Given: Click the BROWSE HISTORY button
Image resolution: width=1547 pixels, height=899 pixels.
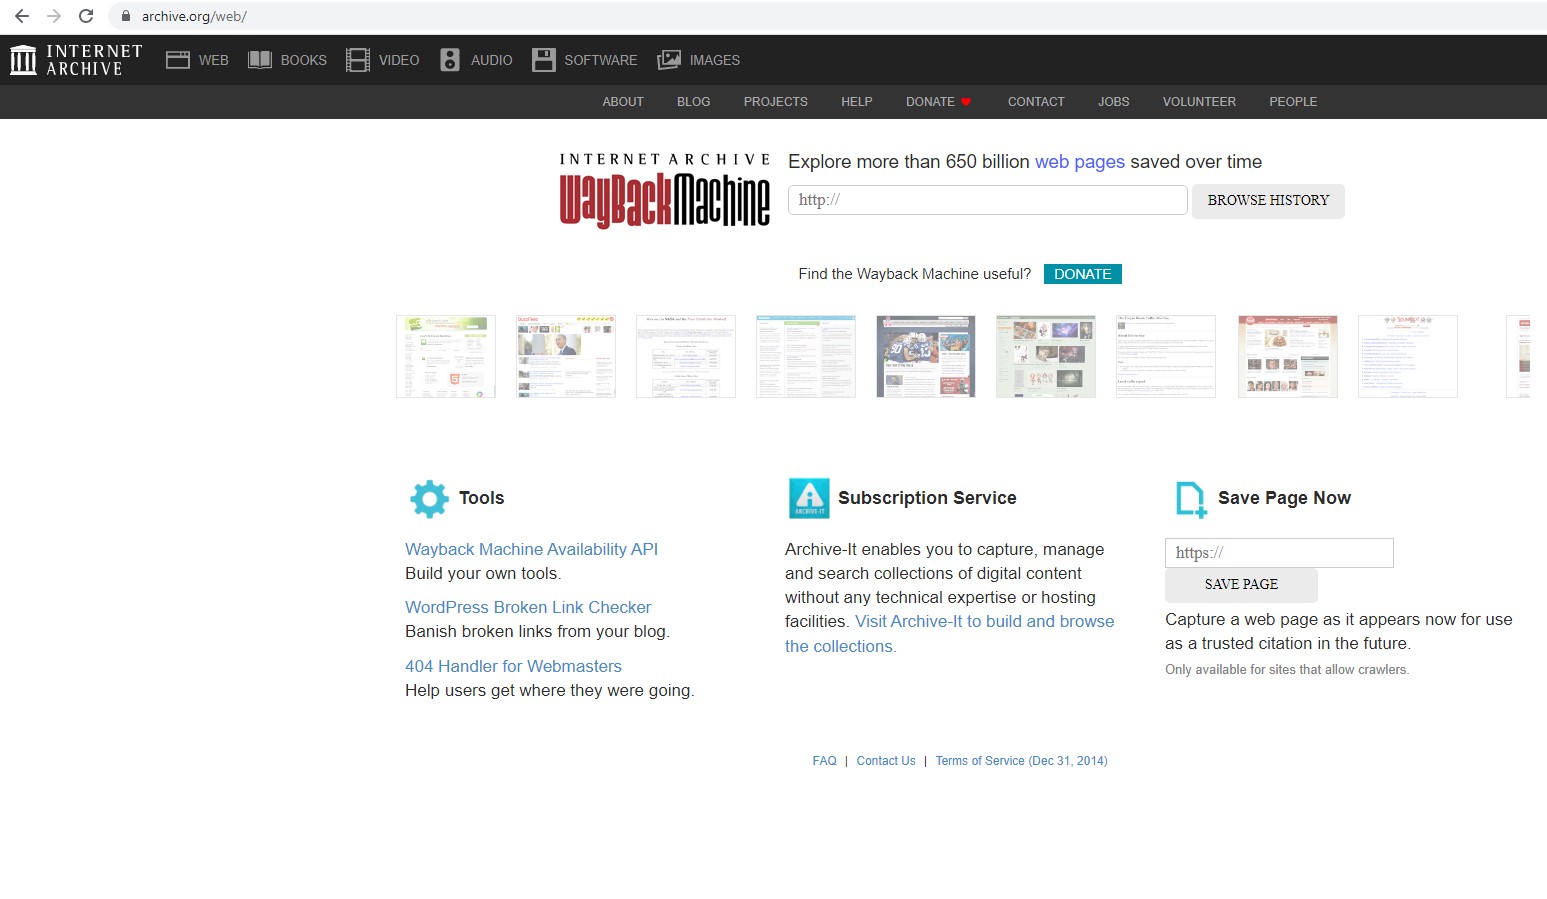Looking at the screenshot, I should point(1268,201).
